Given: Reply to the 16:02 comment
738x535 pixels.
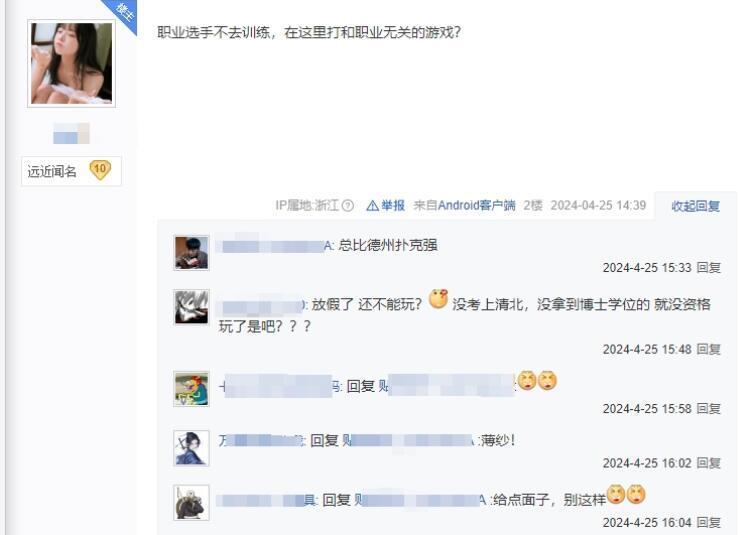Looking at the screenshot, I should (x=708, y=463).
